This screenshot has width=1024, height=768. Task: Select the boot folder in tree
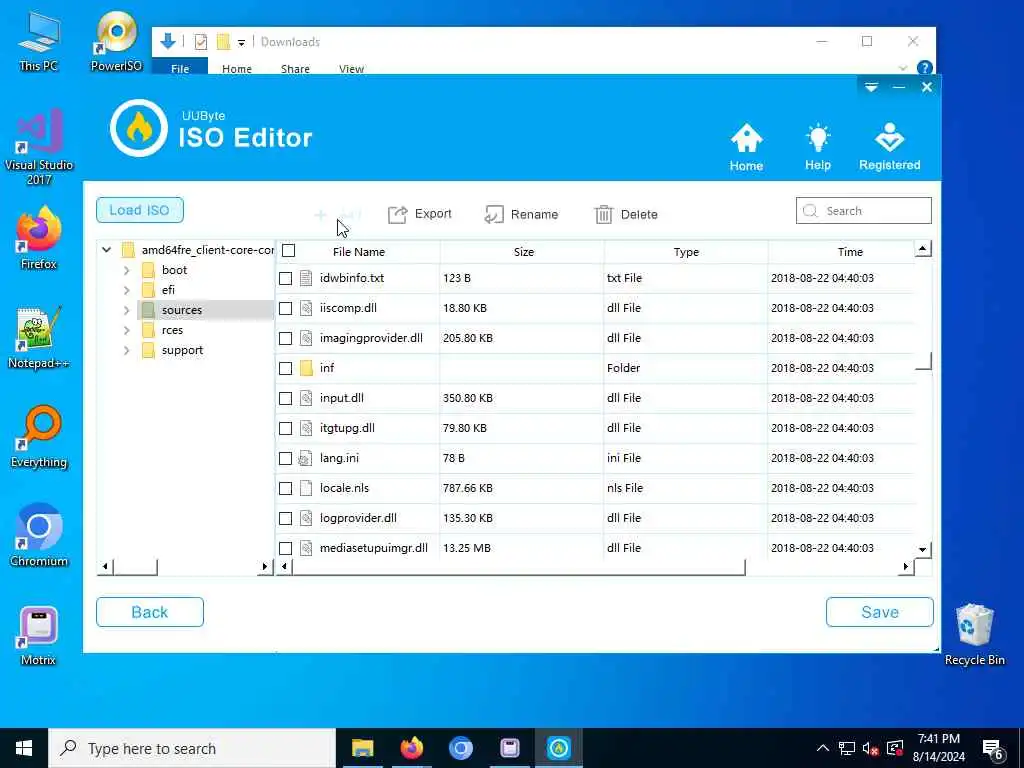point(174,270)
